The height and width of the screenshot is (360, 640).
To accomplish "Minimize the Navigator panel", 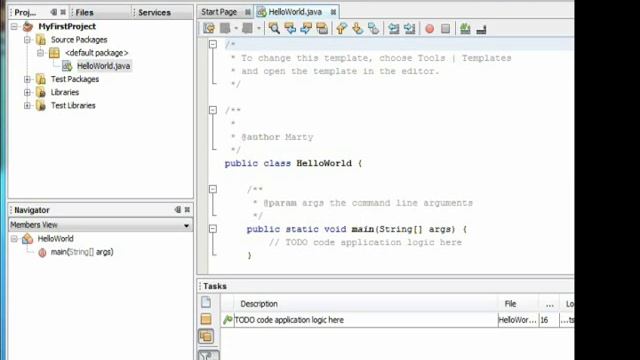I will tap(178, 209).
